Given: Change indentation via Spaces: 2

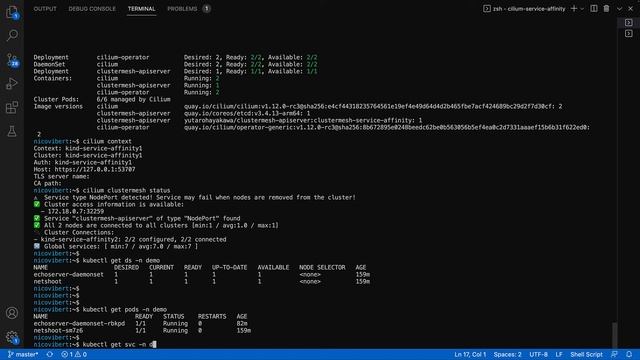Looking at the screenshot, I should (x=507, y=354).
